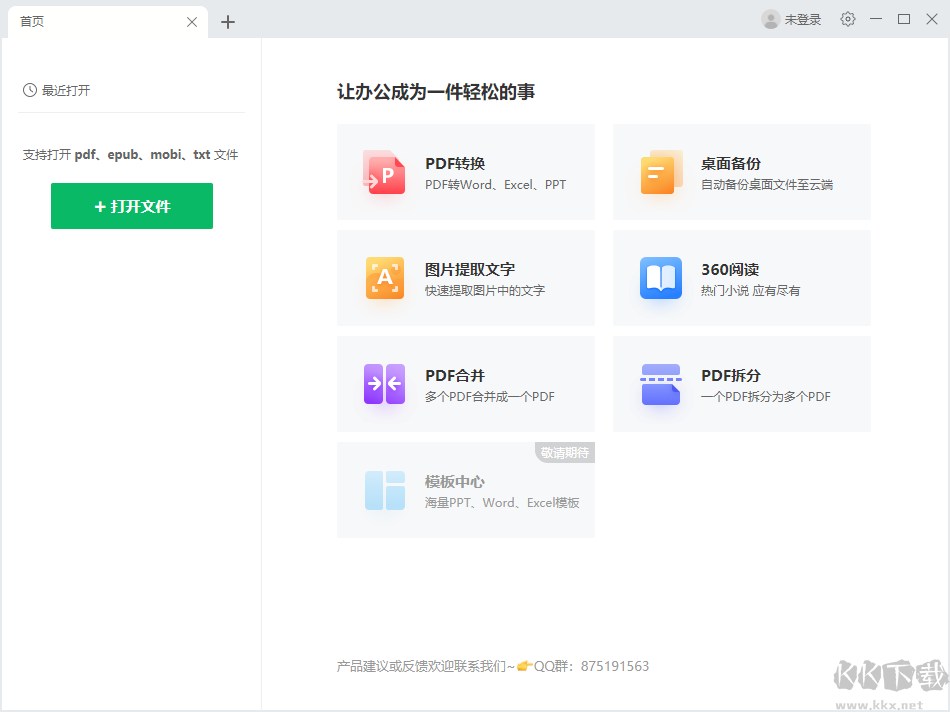Select the 热门小说 应有尽有 reading card

742,277
